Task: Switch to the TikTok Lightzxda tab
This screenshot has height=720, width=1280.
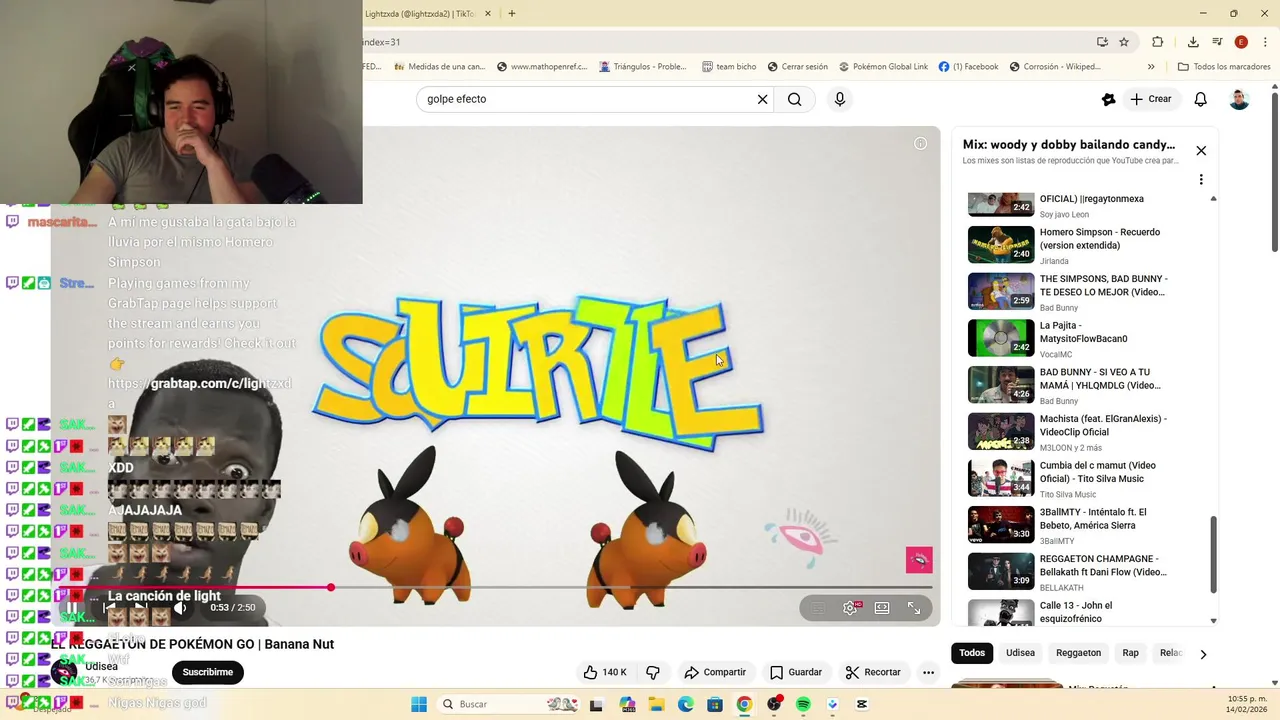Action: [420, 14]
